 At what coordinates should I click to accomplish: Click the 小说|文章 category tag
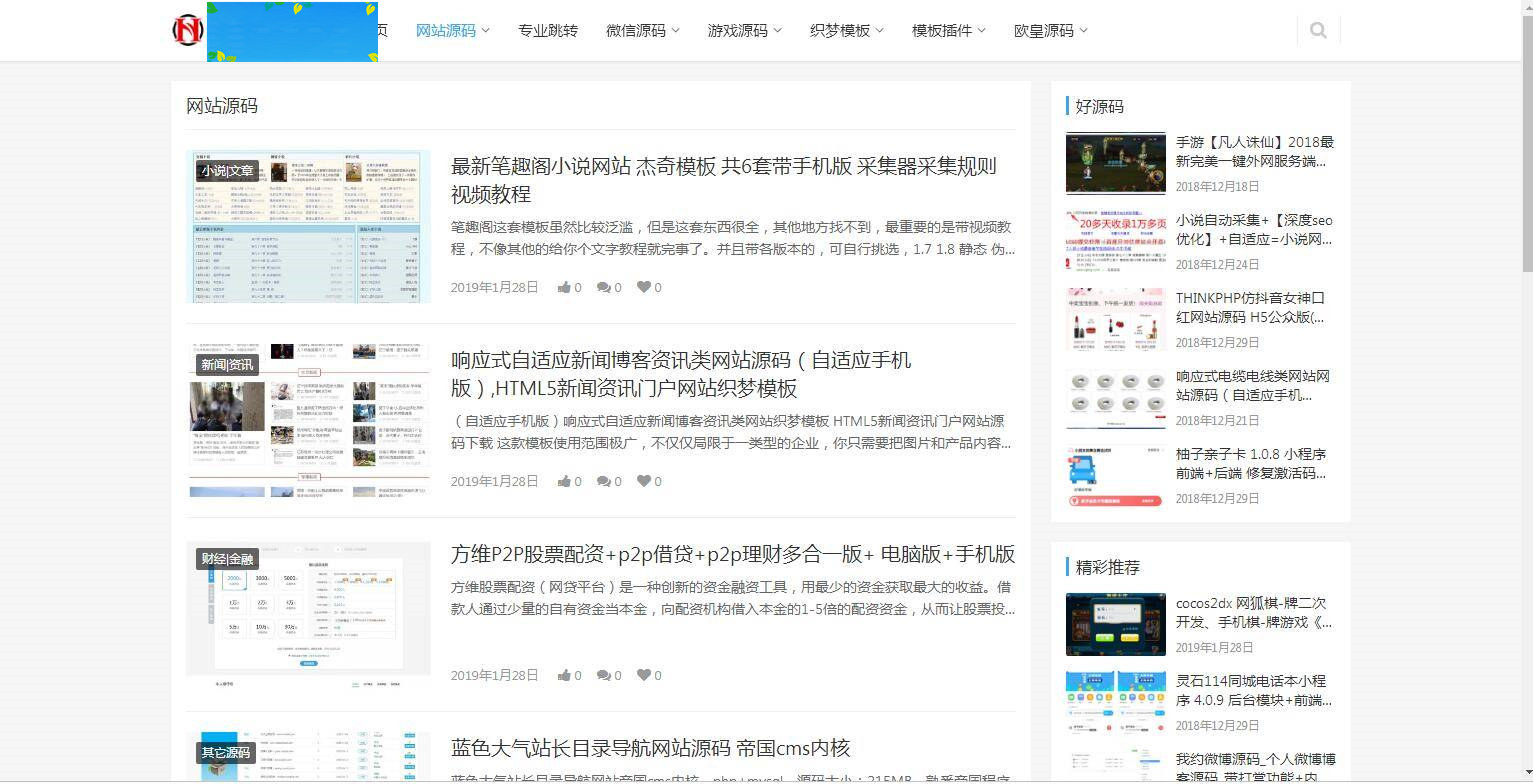[x=225, y=170]
